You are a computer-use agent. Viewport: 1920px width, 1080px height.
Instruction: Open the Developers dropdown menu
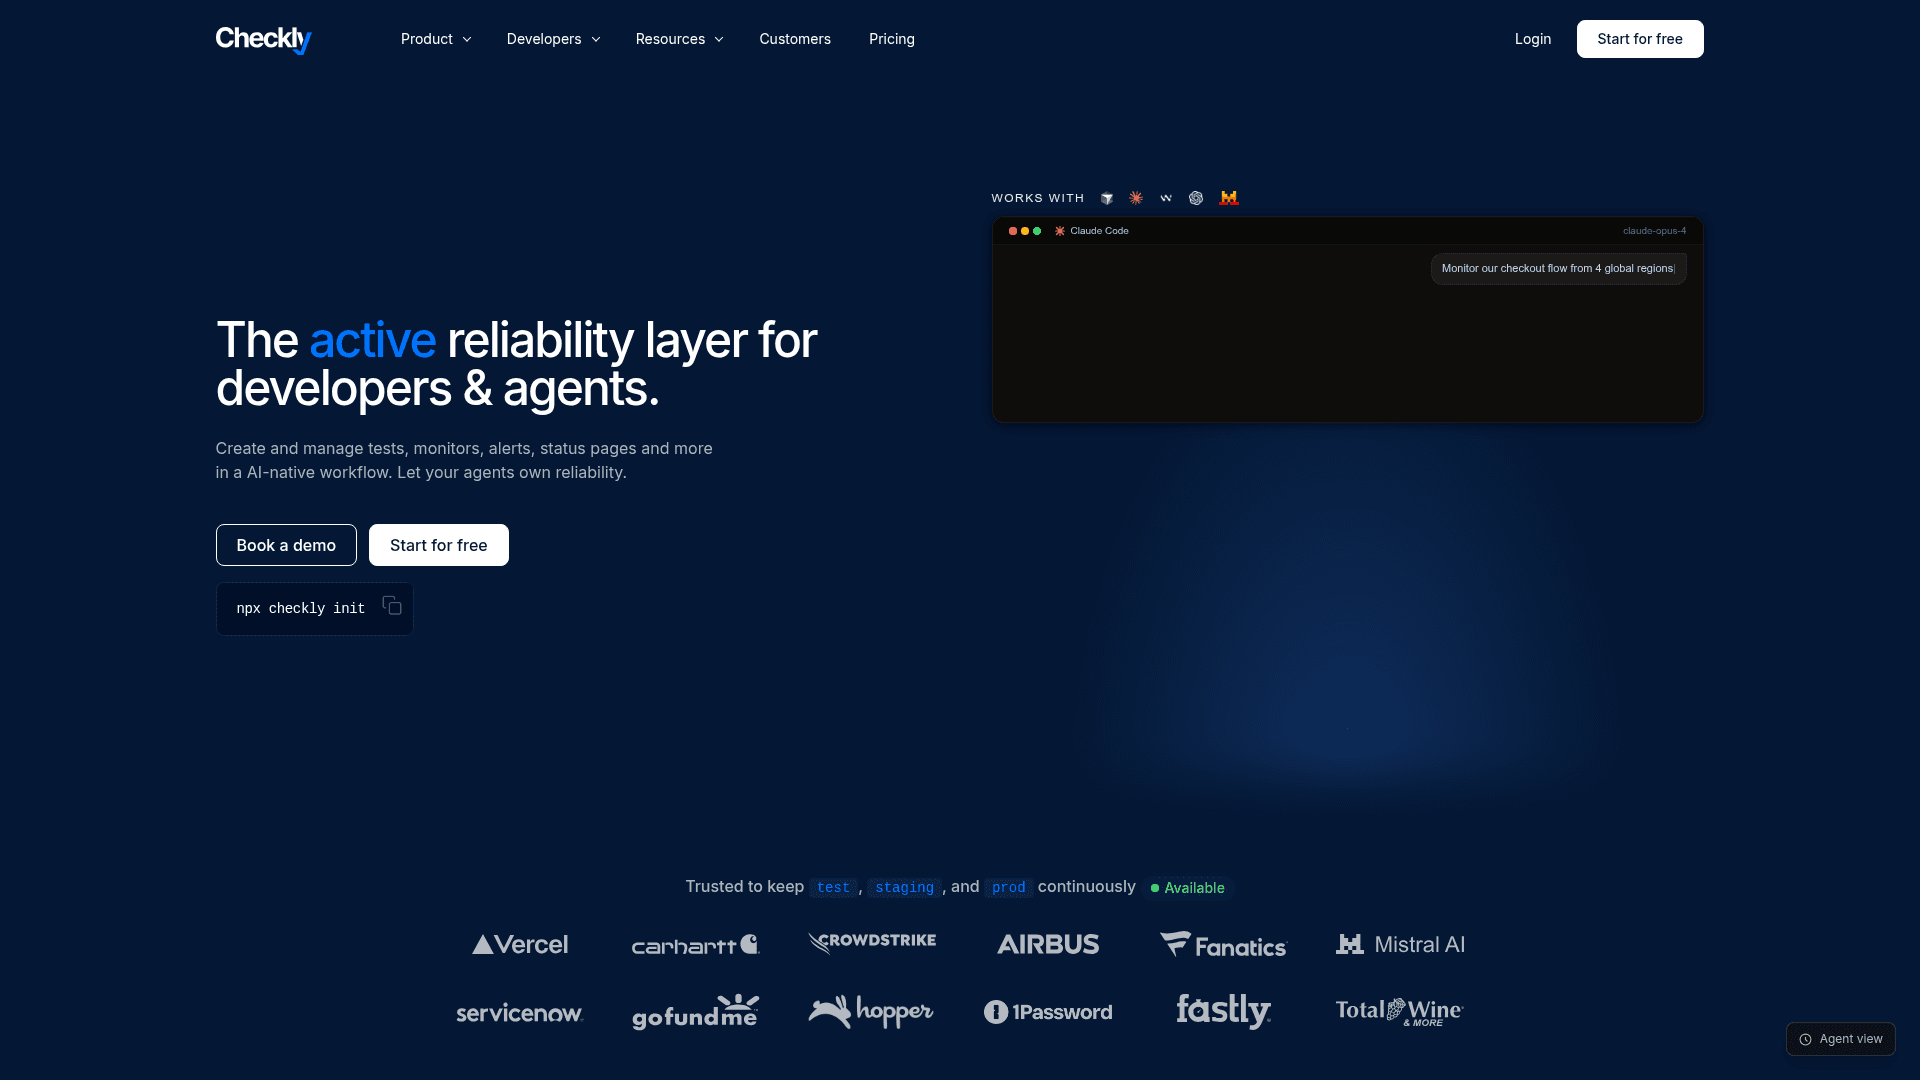[x=553, y=39]
